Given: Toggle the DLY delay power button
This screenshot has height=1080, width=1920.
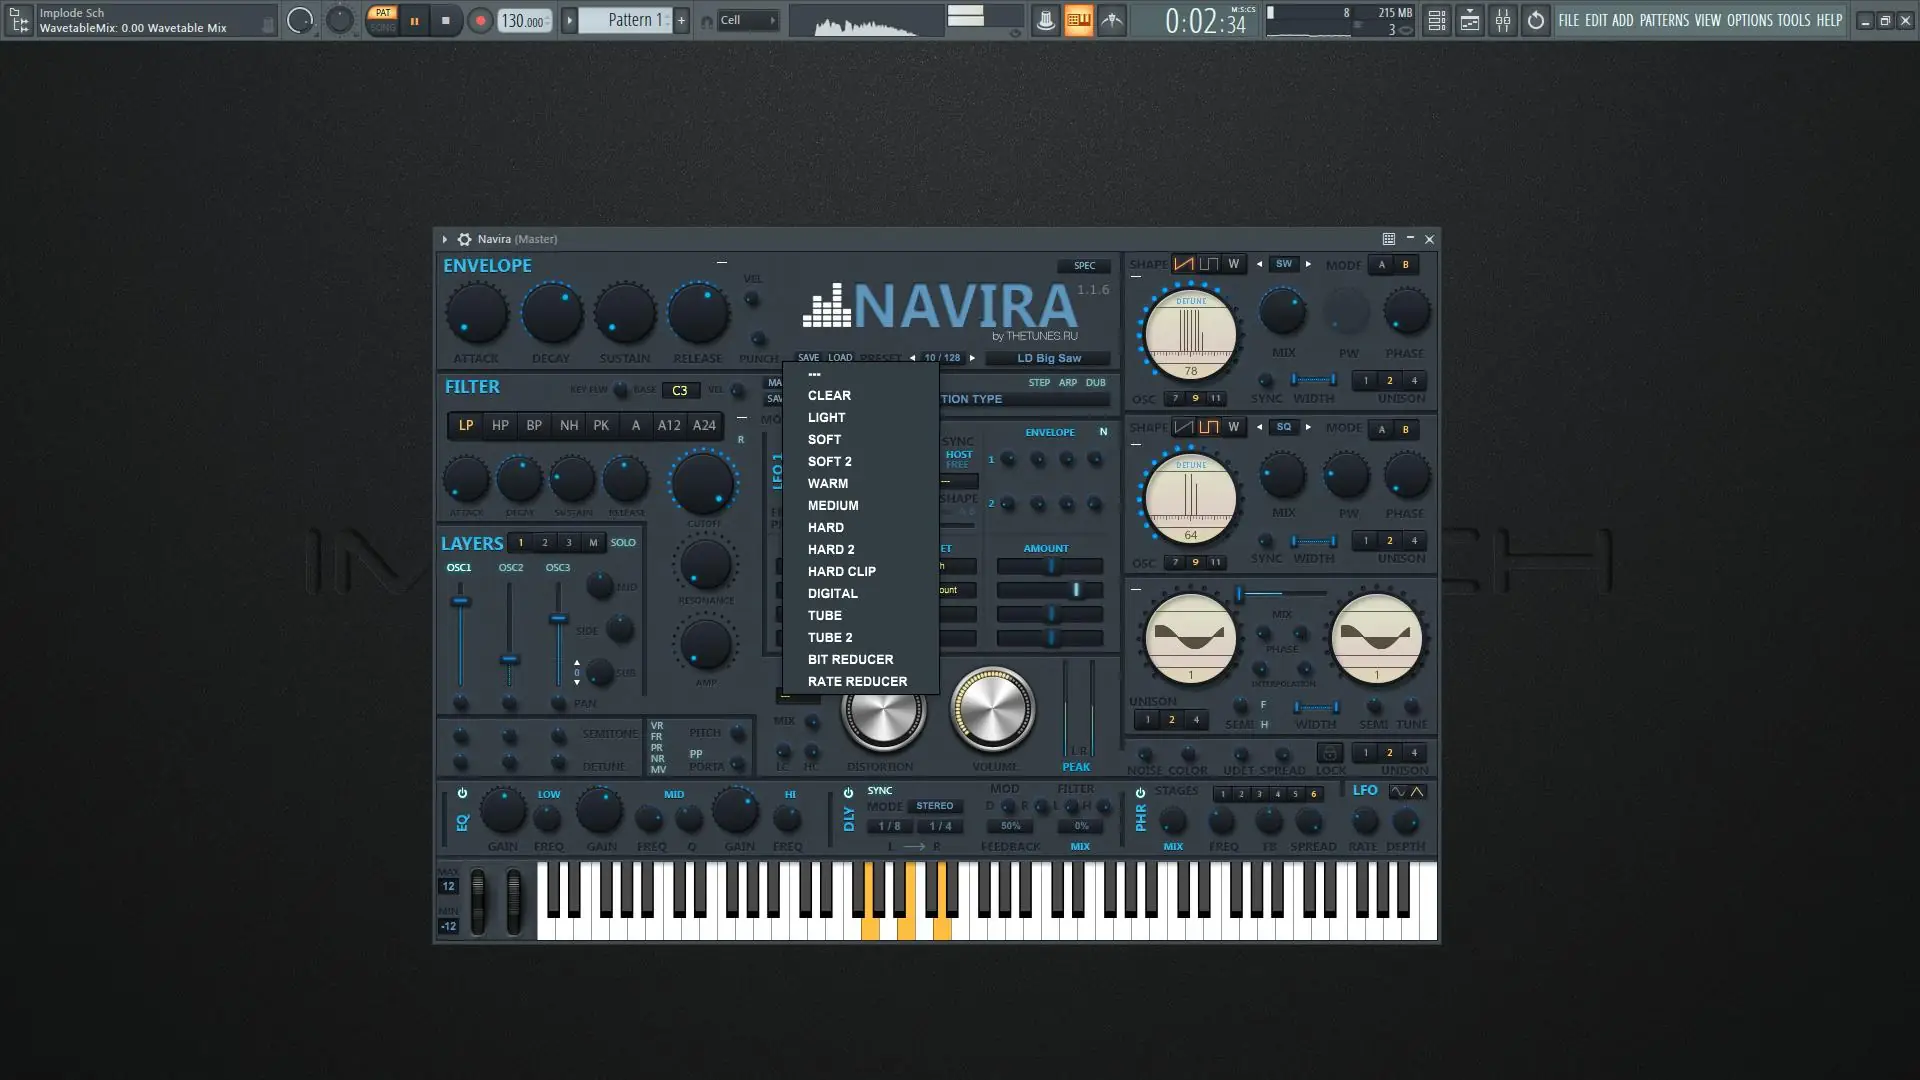Looking at the screenshot, I should click(848, 792).
